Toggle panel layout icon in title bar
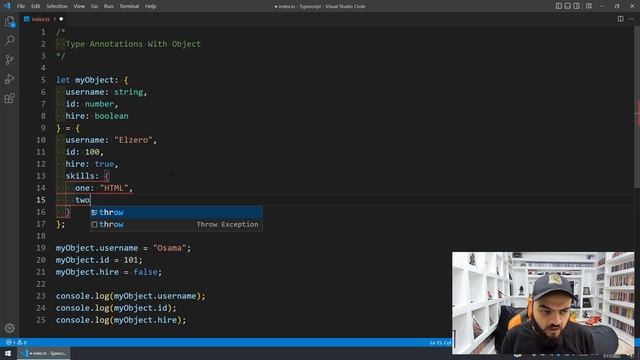 [x=567, y=6]
